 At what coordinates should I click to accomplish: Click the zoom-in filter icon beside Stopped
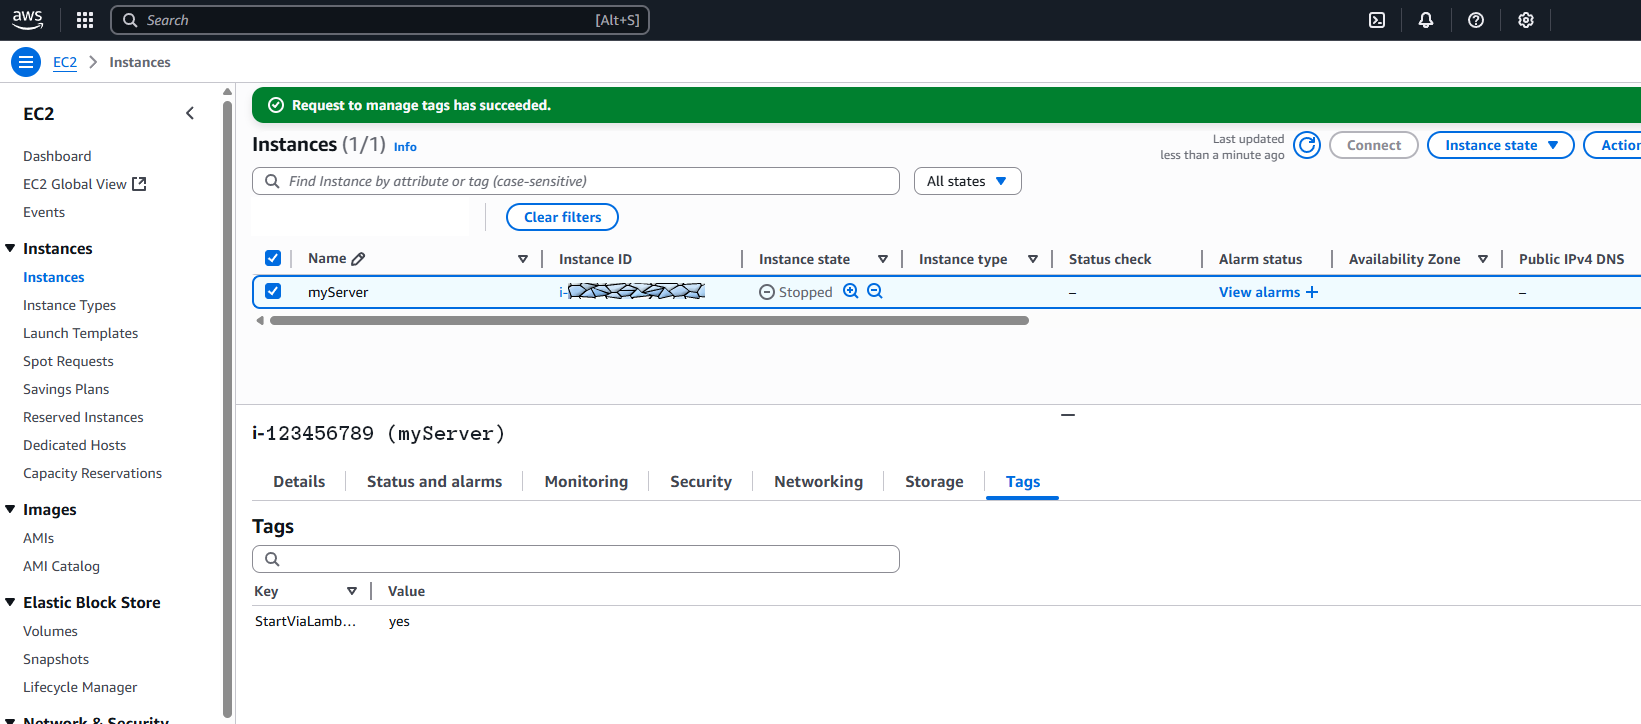click(851, 291)
